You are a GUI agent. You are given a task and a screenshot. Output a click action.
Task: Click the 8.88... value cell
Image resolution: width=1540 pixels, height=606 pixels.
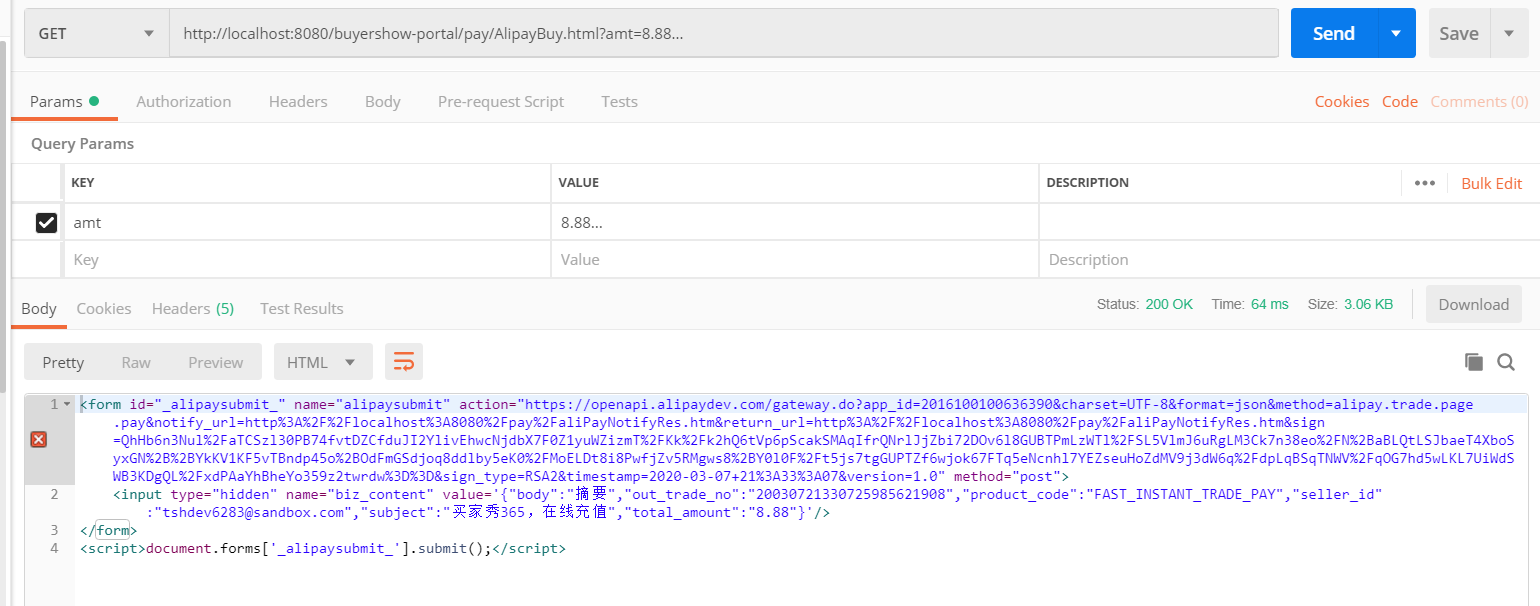tap(794, 222)
